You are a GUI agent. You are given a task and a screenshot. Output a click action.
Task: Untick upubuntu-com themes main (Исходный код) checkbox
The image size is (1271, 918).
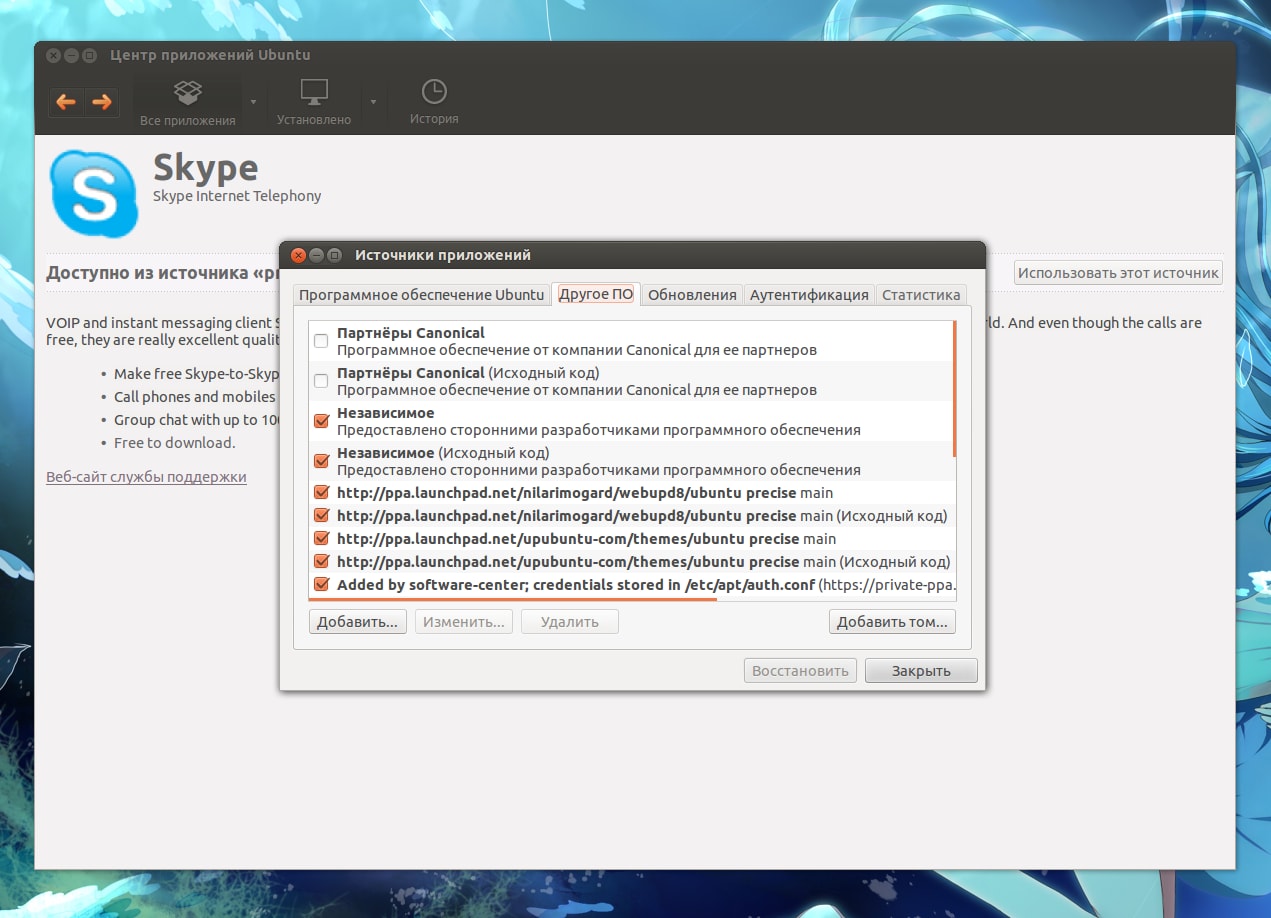321,561
